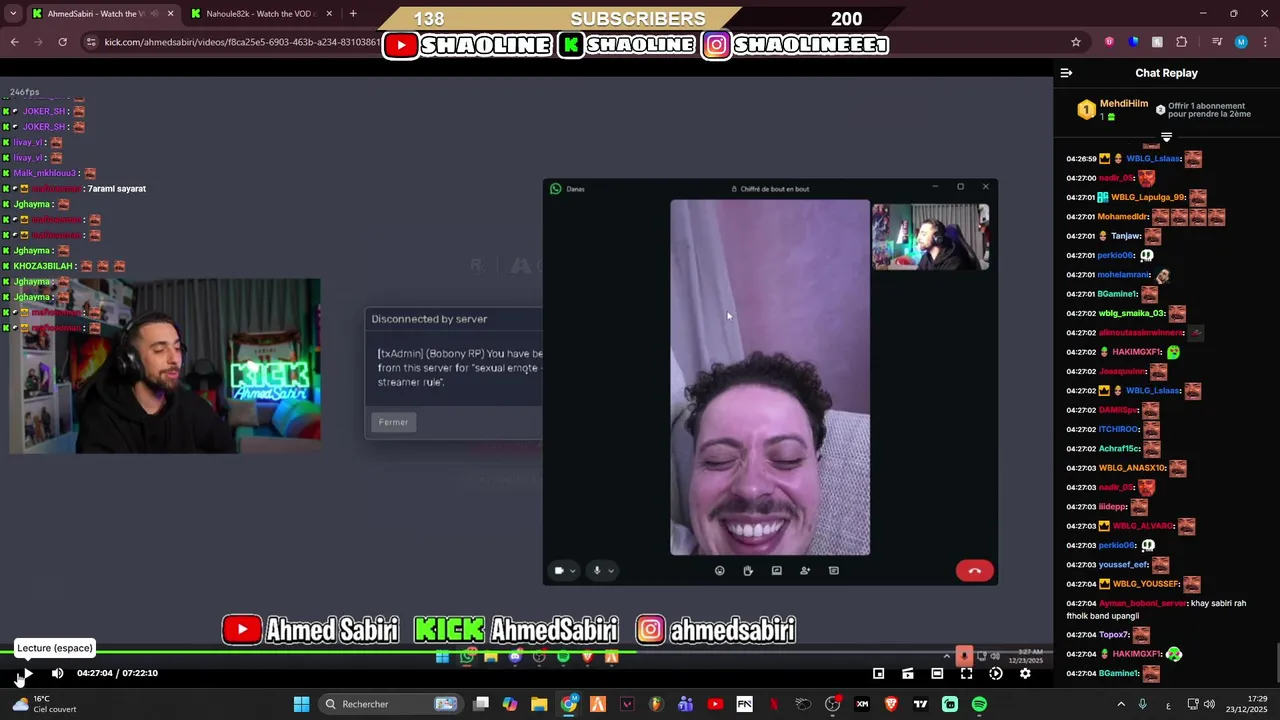This screenshot has height=720, width=1280.
Task: Show hidden system tray icons chevron
Action: click(1121, 704)
